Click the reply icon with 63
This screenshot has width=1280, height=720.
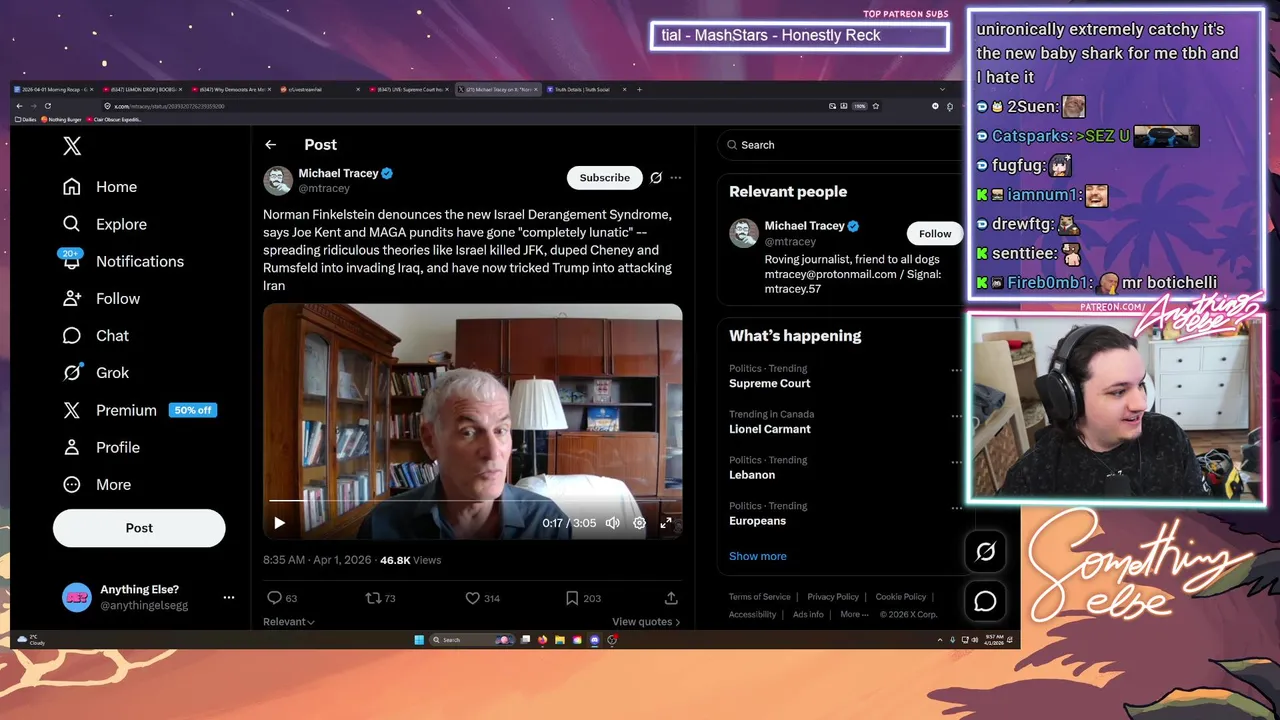274,598
